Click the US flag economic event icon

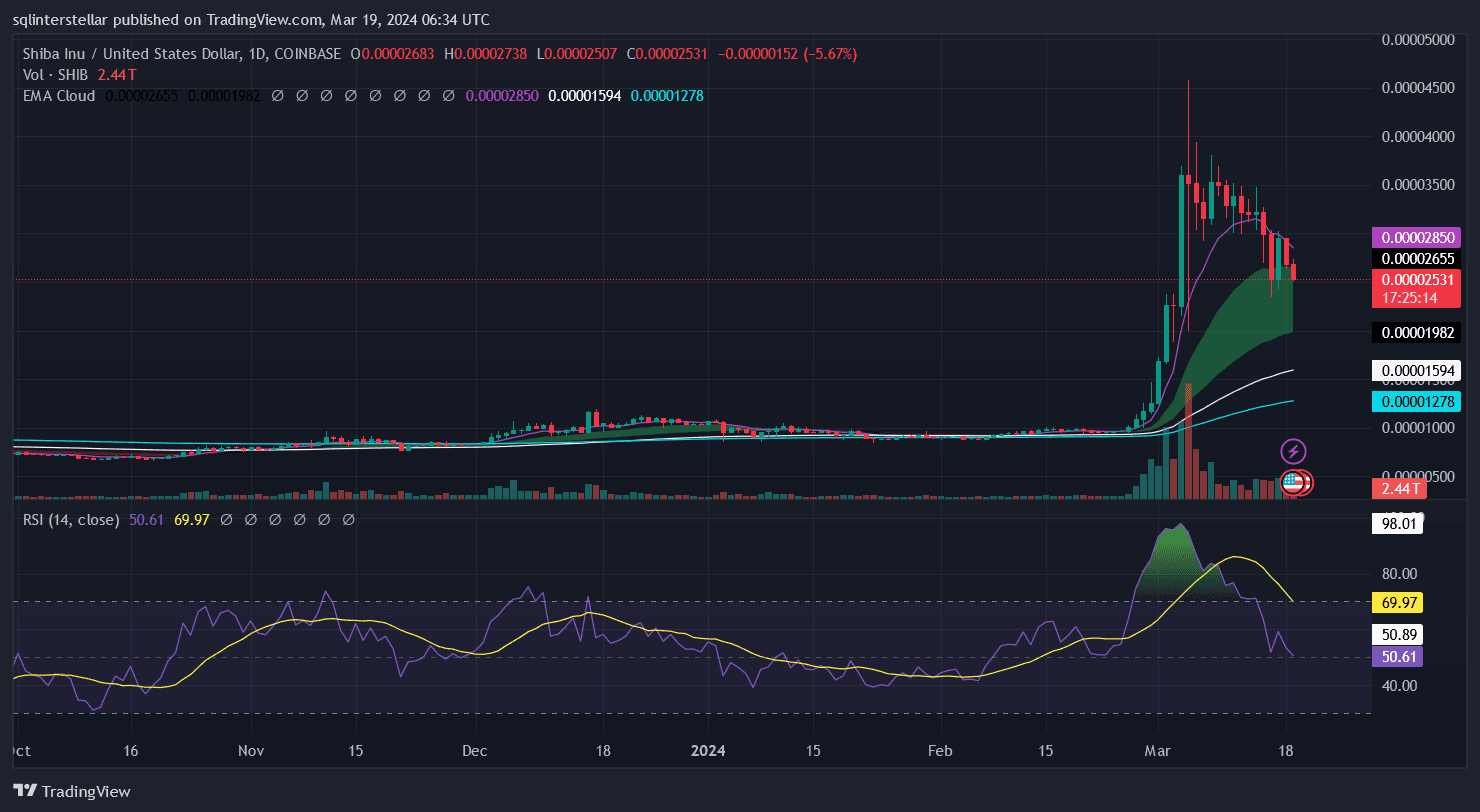[x=1292, y=482]
